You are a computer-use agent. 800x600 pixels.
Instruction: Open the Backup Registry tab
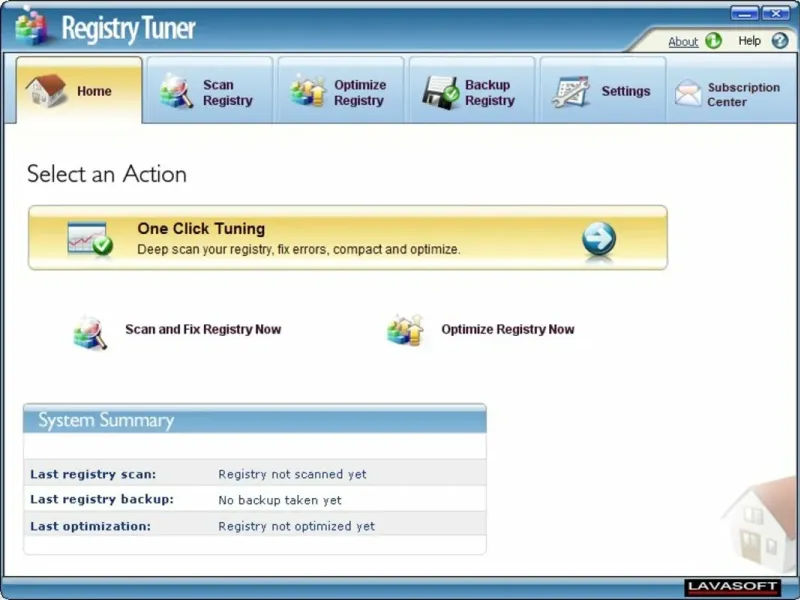click(x=472, y=90)
